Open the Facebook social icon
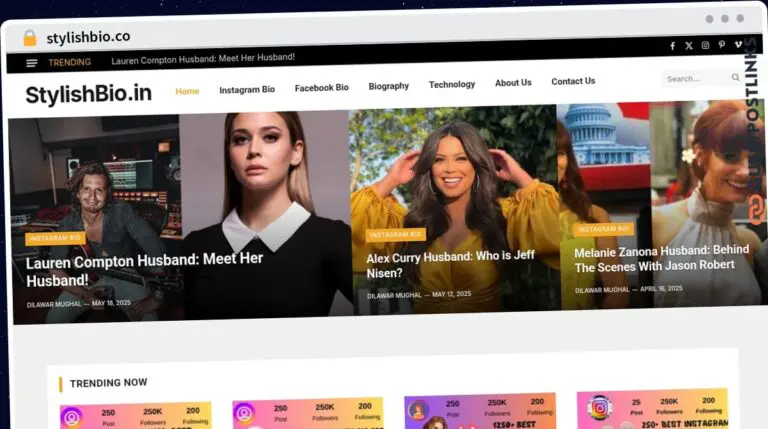Viewport: 768px width, 429px height. pos(672,46)
